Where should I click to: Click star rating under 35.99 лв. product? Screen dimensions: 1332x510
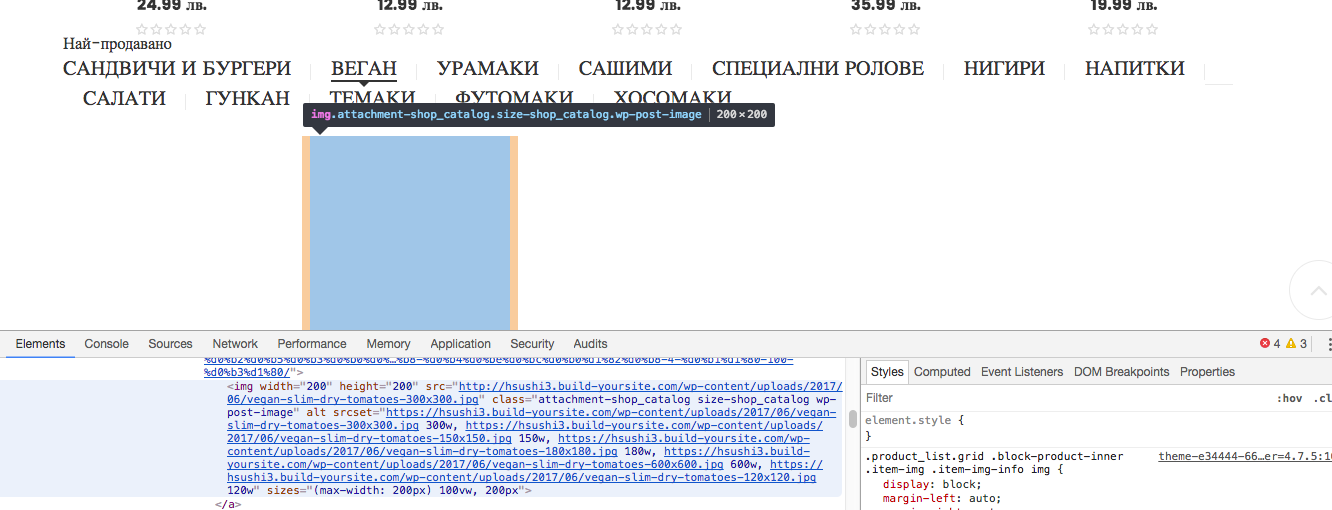tap(885, 29)
